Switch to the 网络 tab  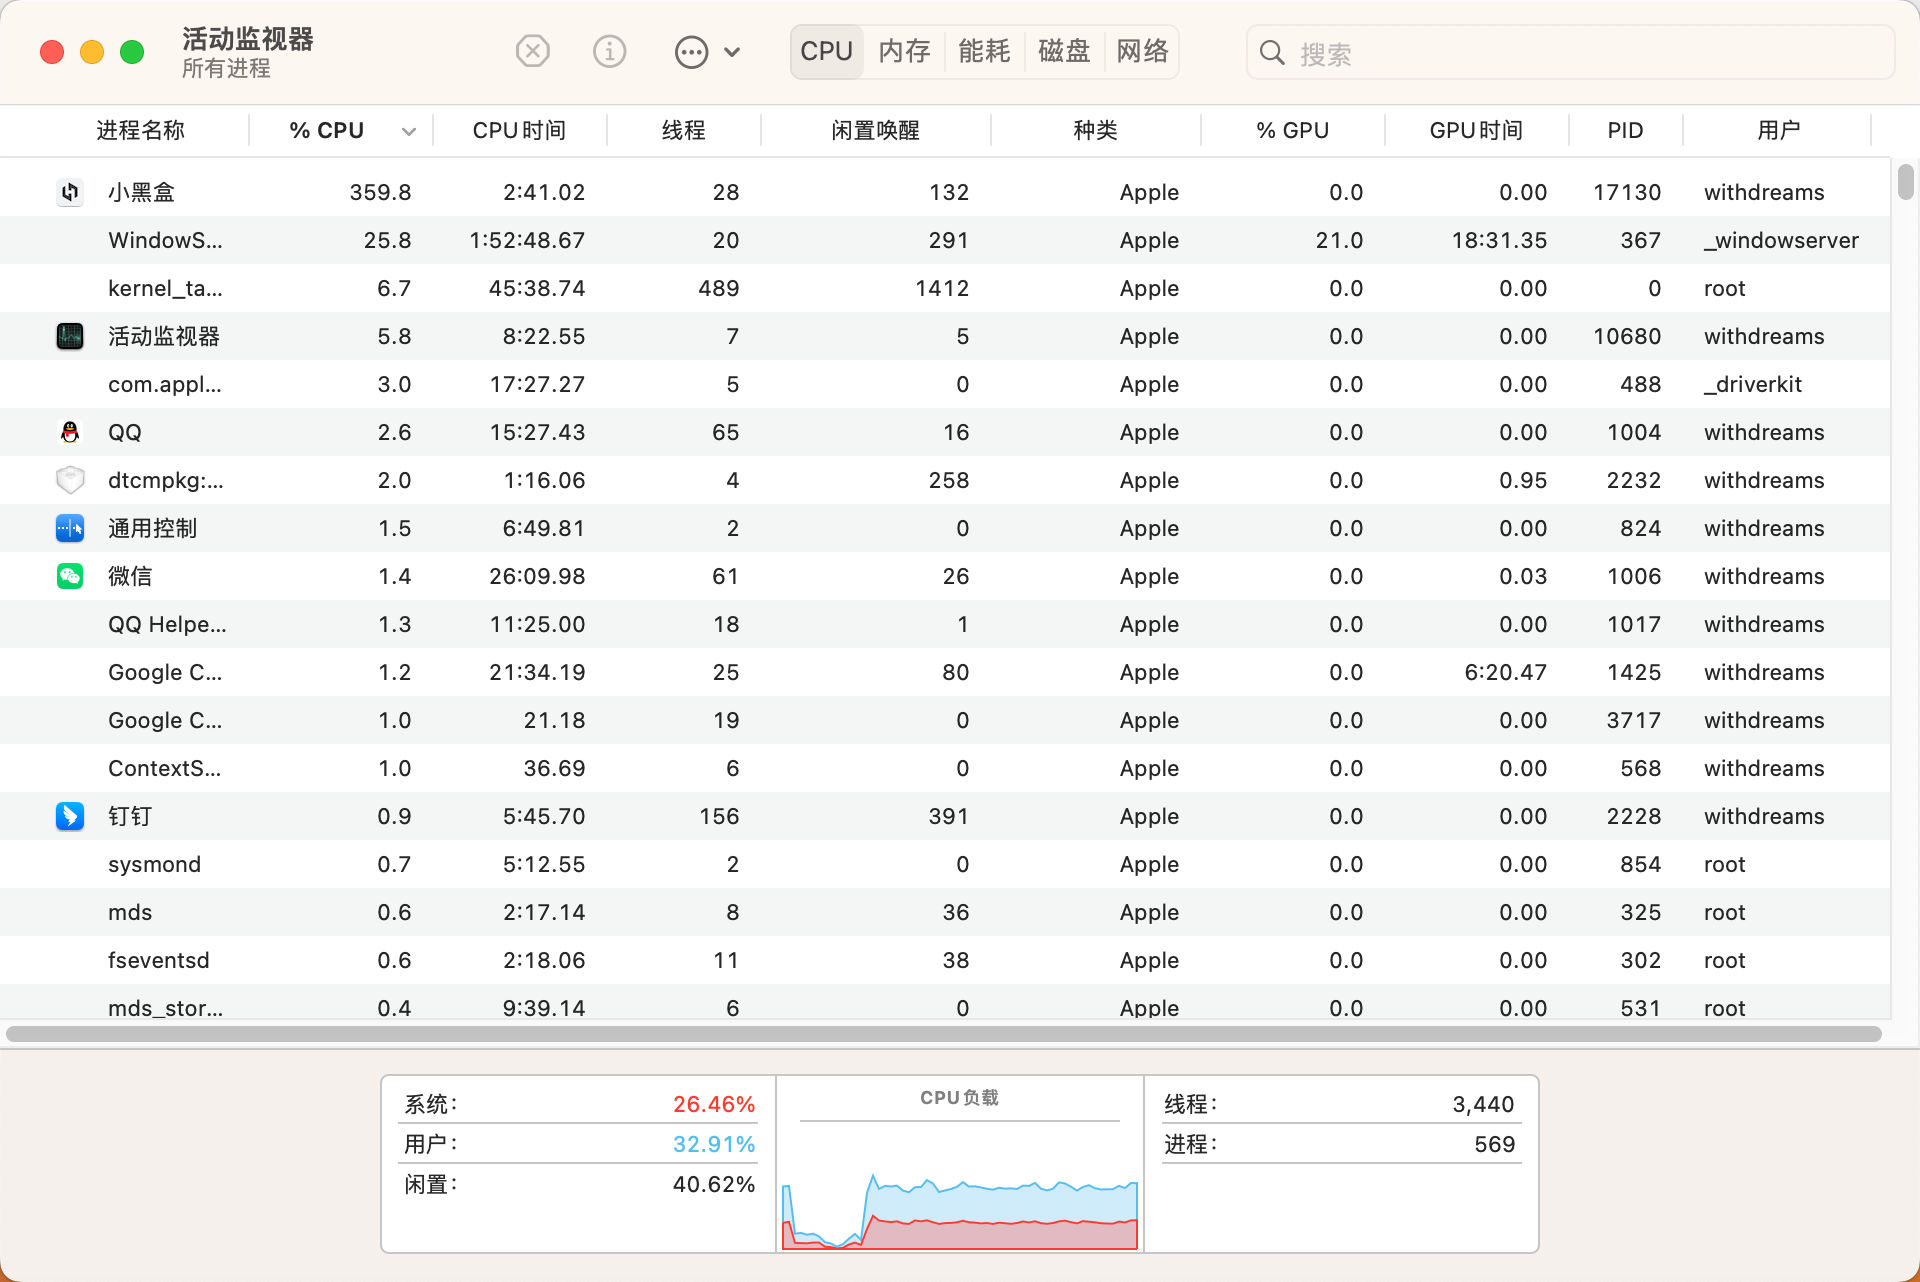[1142, 51]
